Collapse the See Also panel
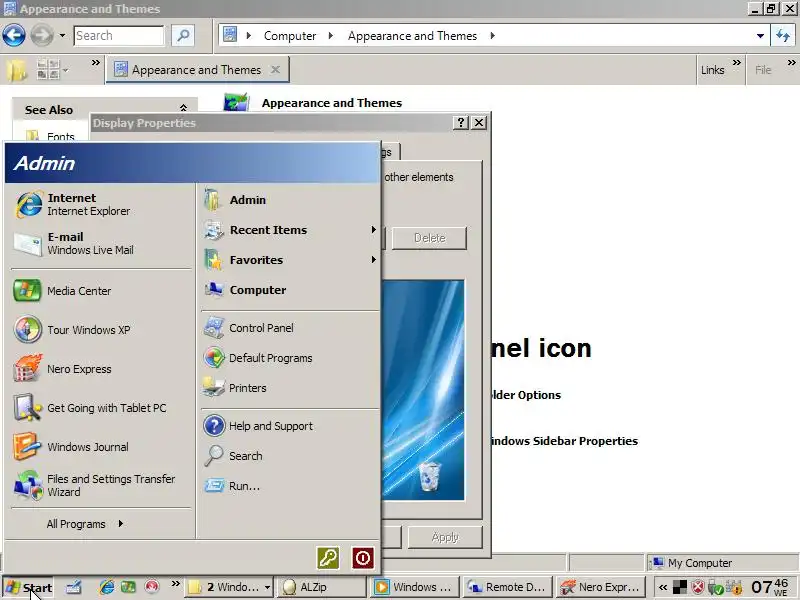Screen dimensions: 800x600 click(x=184, y=108)
